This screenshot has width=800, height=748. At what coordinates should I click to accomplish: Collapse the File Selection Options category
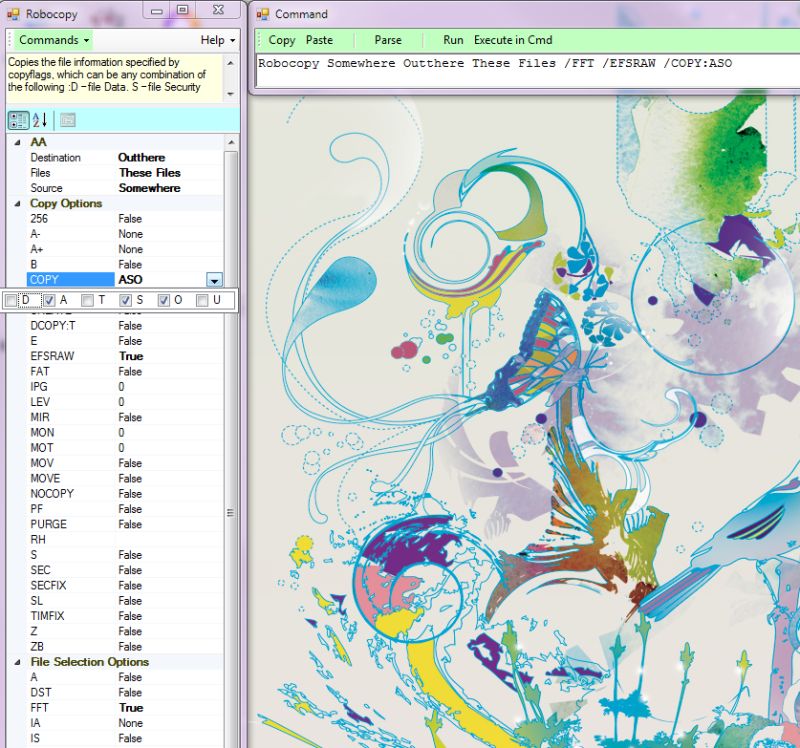coord(18,662)
